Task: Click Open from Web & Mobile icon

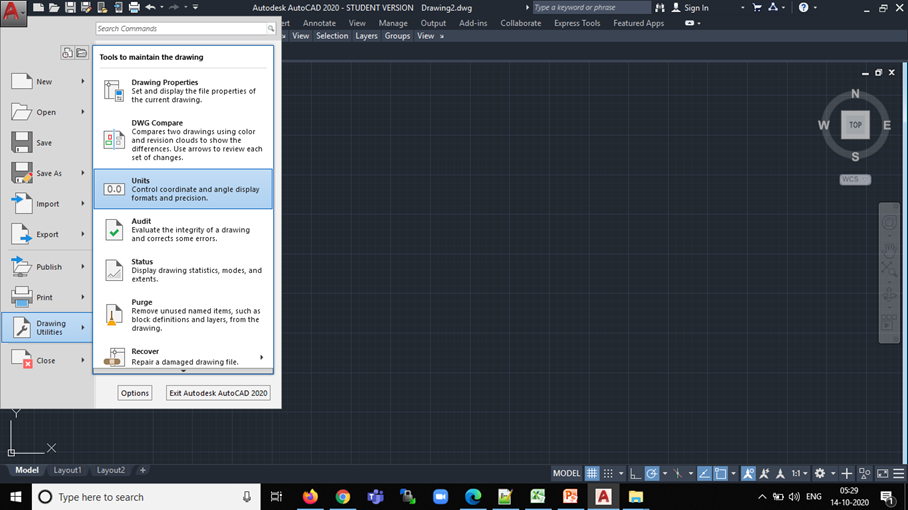Action: point(102,8)
